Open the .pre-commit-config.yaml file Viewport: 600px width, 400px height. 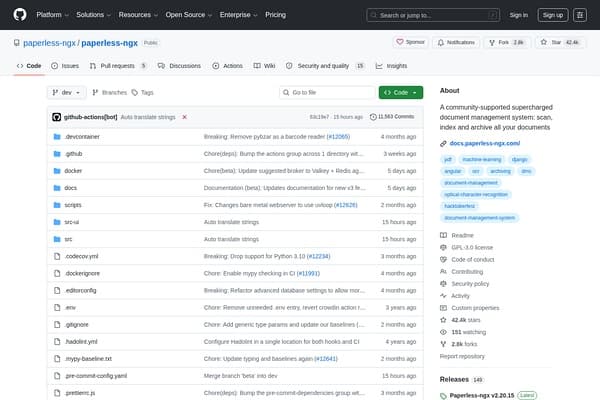pos(96,376)
